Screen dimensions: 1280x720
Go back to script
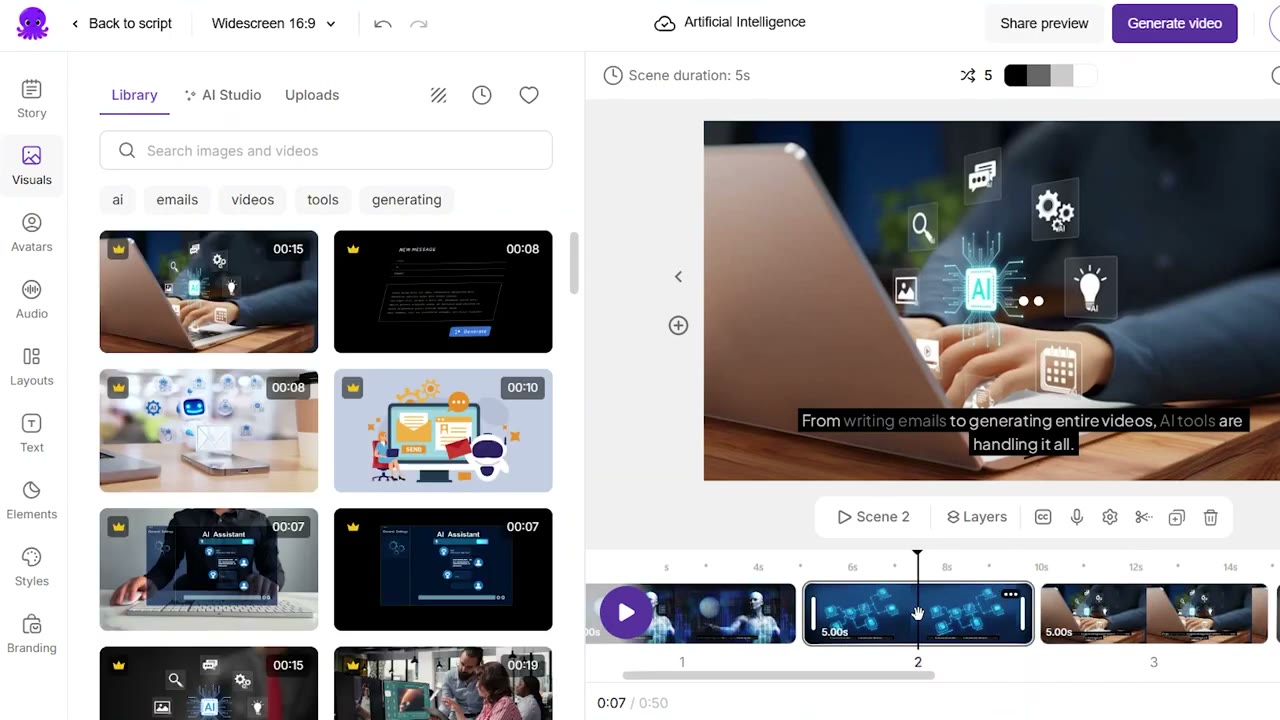coord(121,23)
